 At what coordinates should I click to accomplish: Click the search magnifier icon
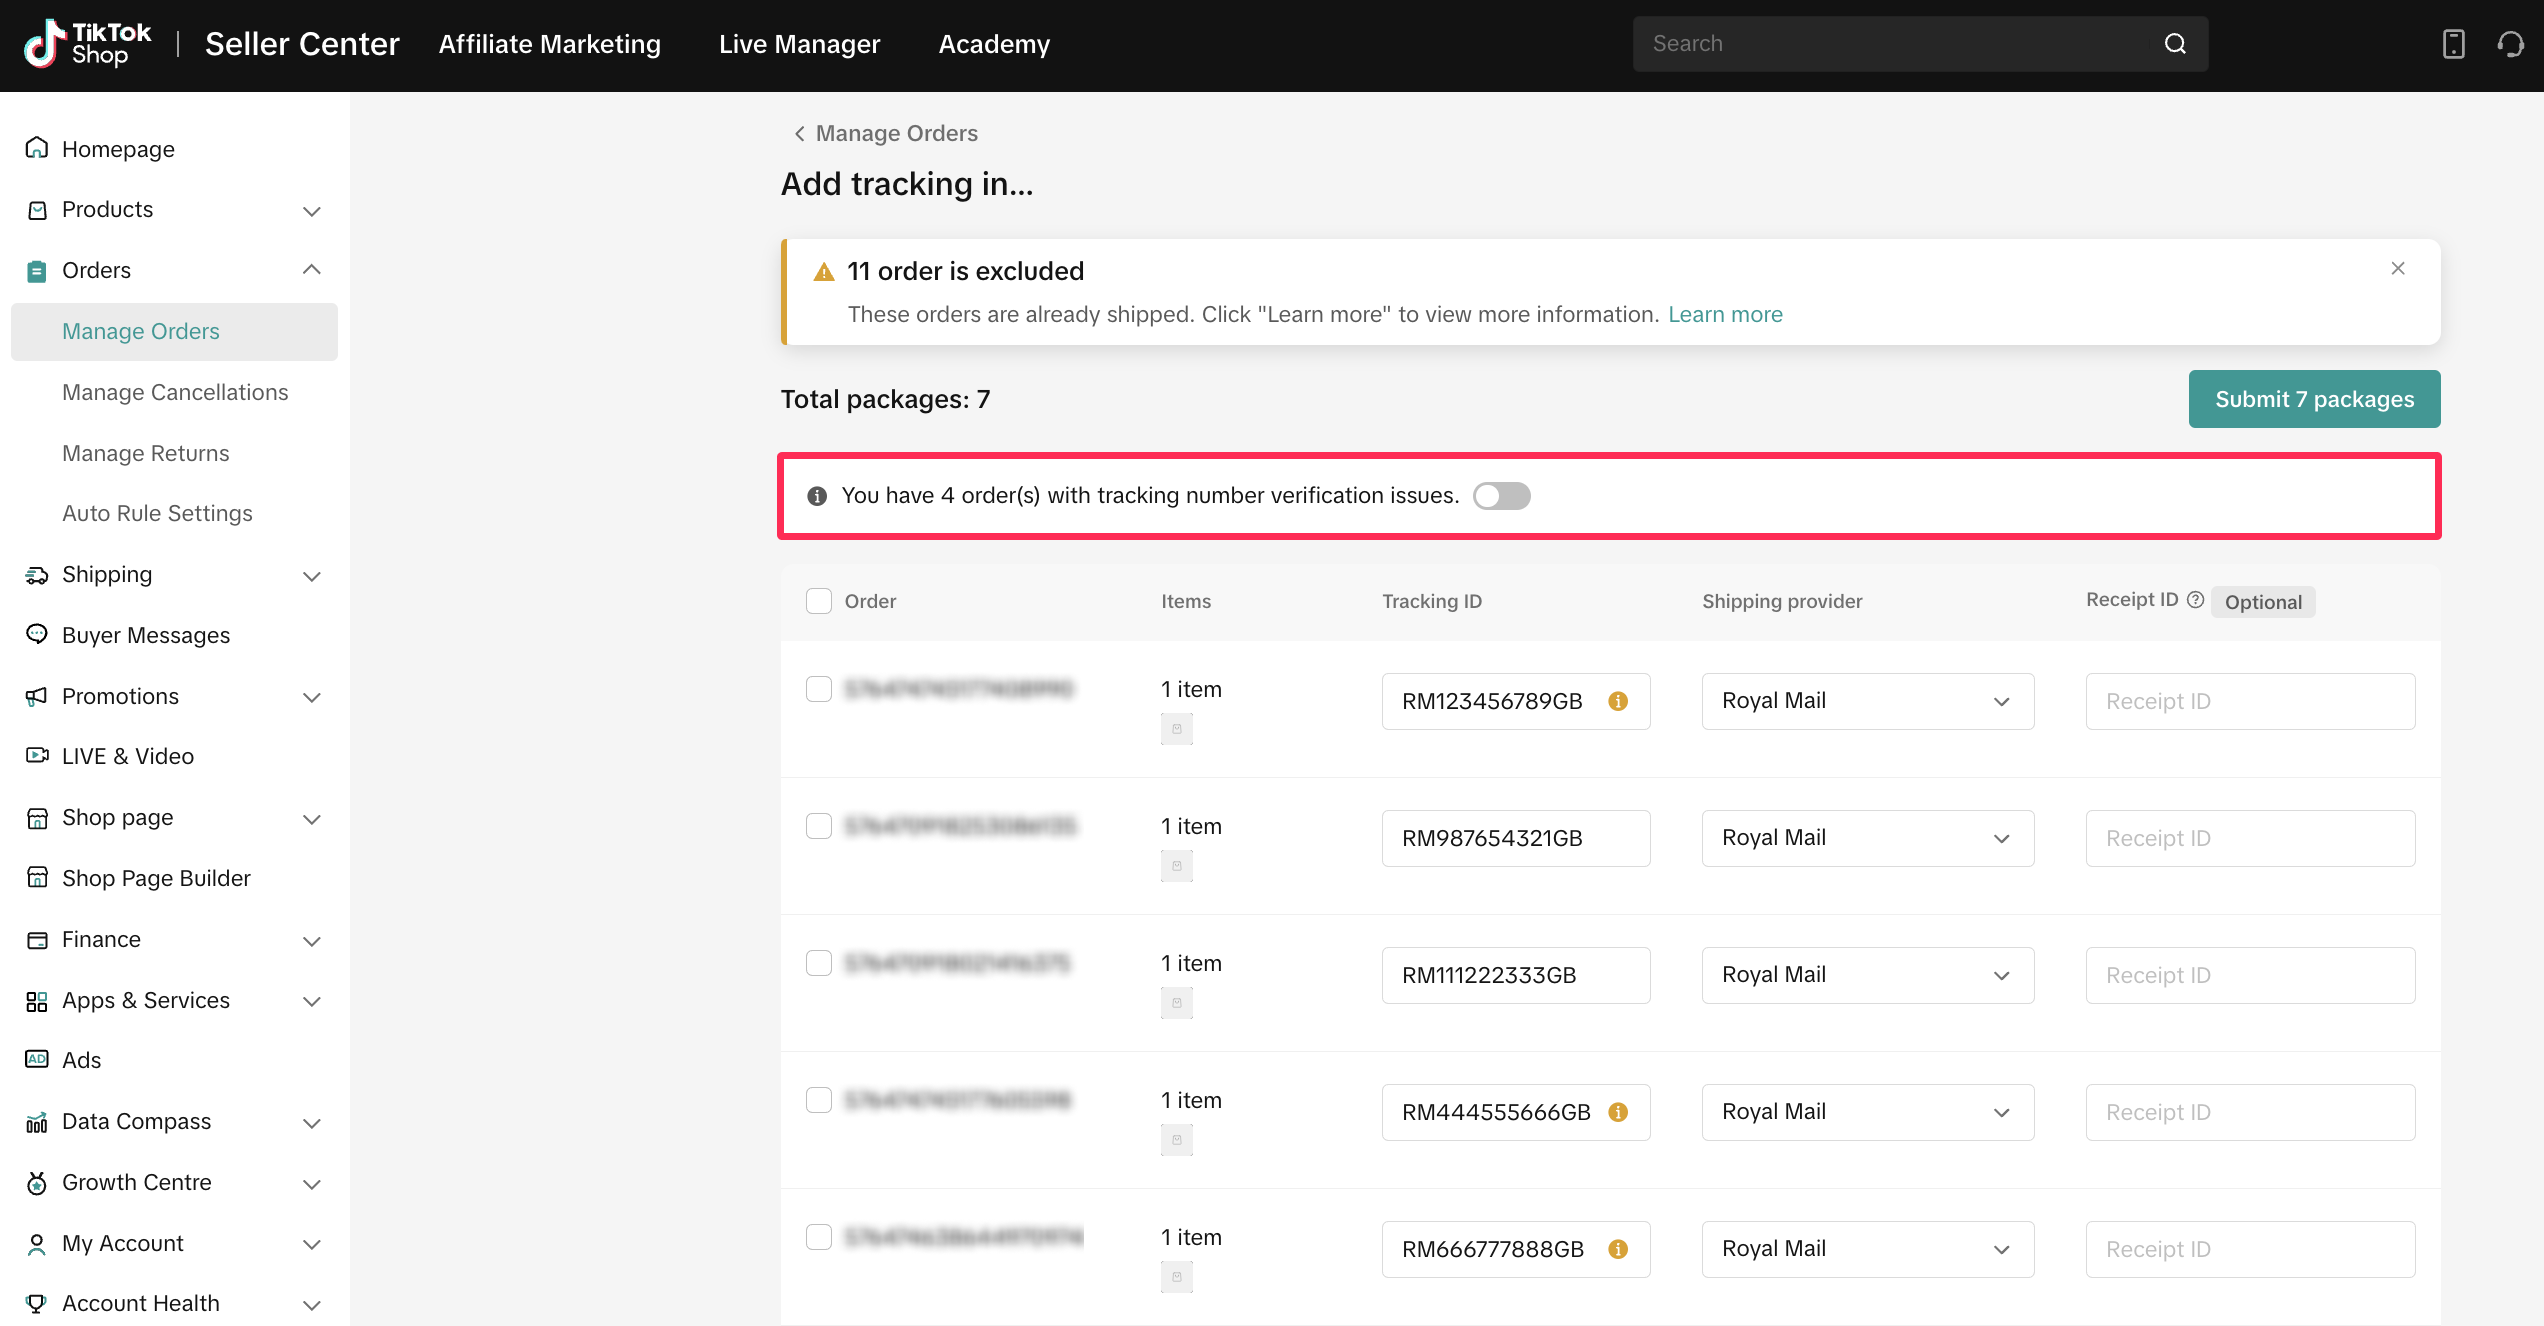pyautogui.click(x=2175, y=44)
